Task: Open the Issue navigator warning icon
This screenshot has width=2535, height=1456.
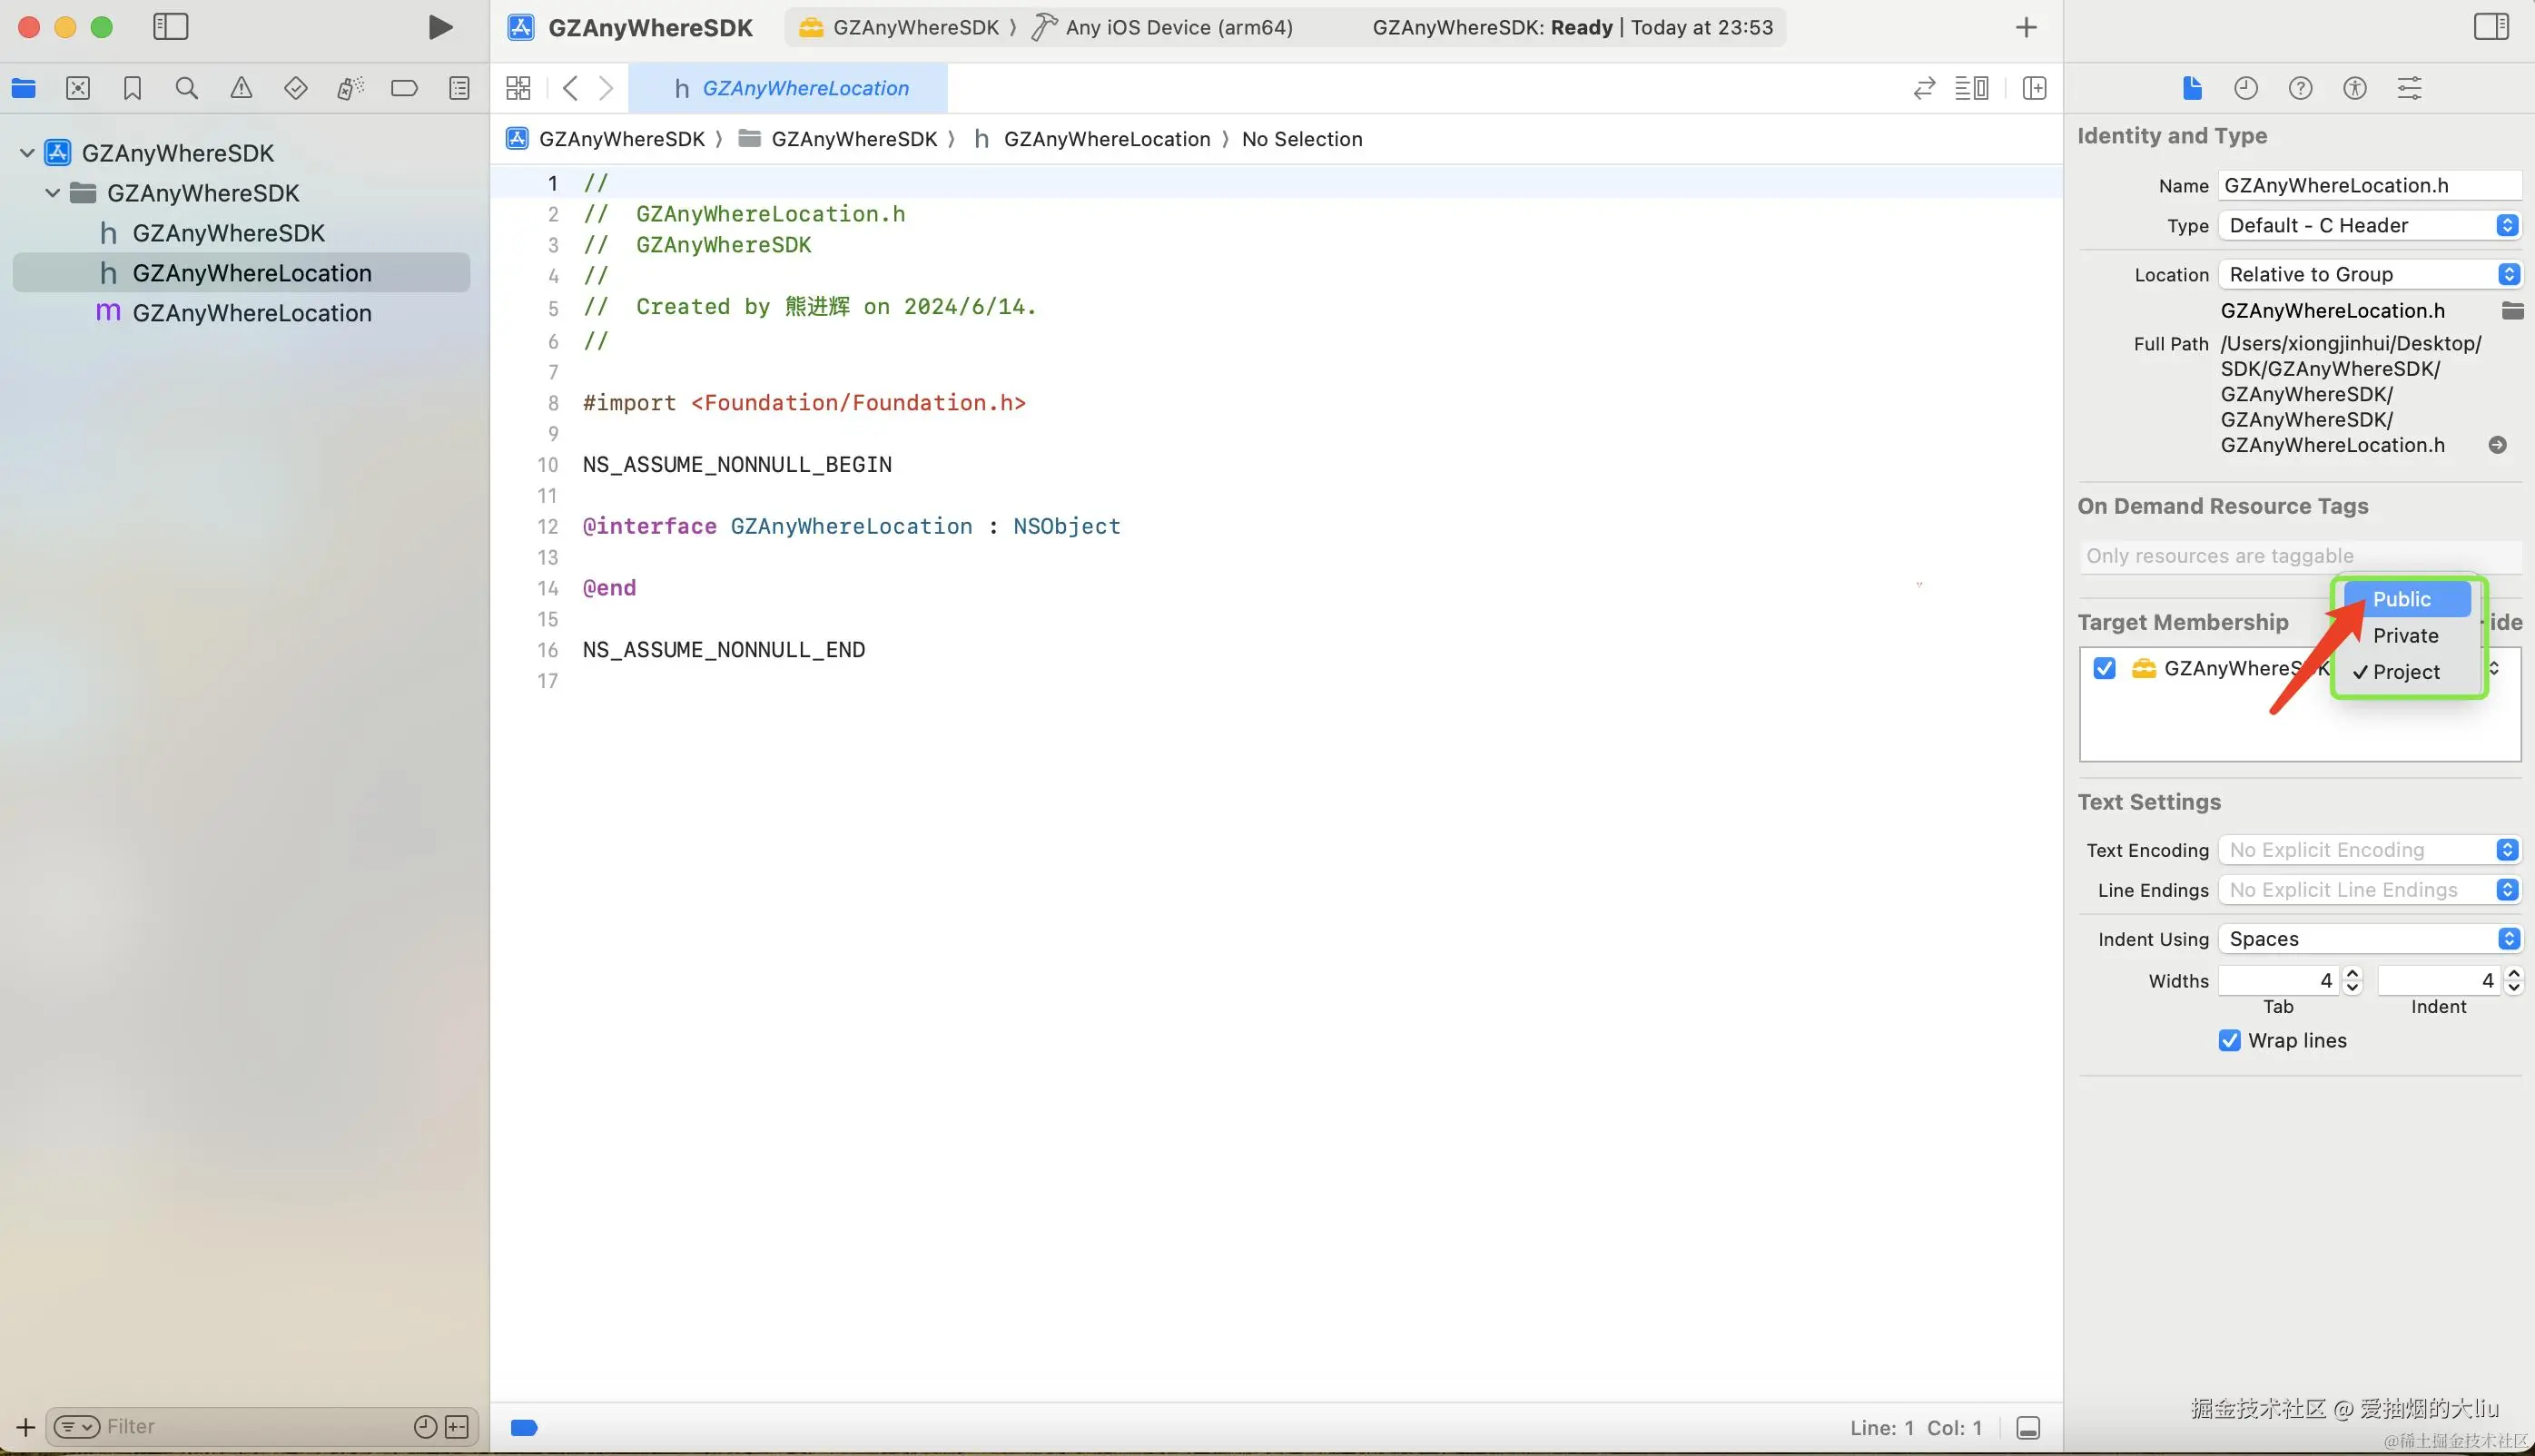Action: [241, 88]
